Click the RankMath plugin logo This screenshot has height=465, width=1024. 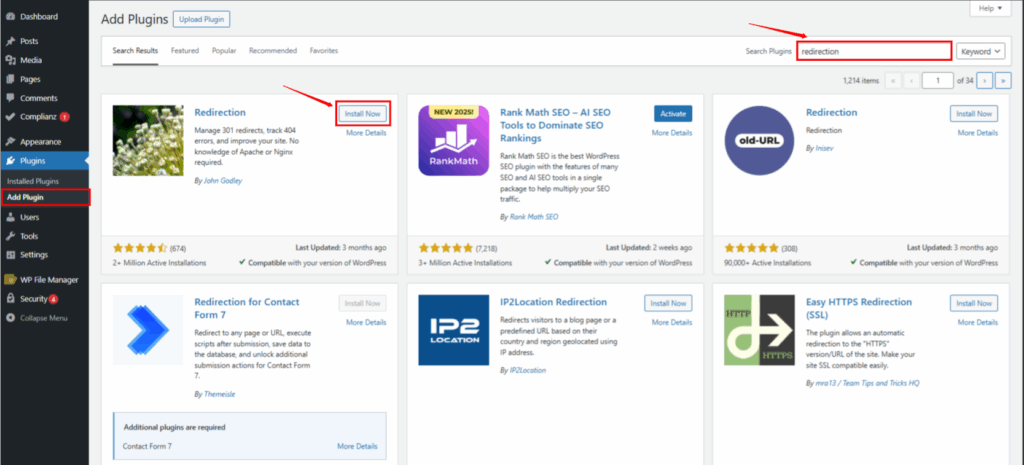(x=453, y=140)
